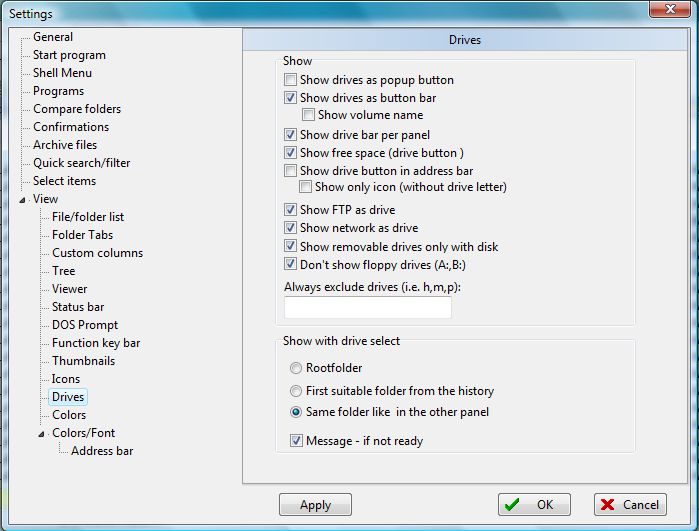Select Tree under View
699x531 pixels.
pyautogui.click(x=63, y=271)
